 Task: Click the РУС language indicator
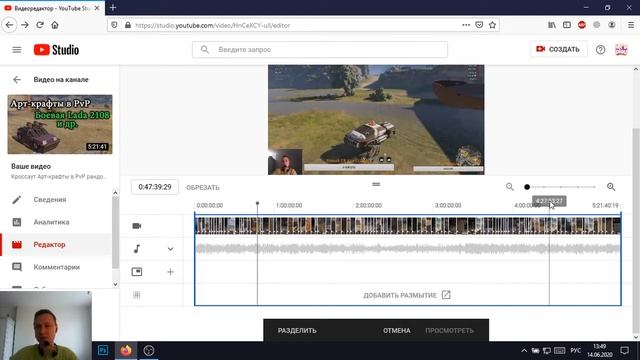point(576,351)
